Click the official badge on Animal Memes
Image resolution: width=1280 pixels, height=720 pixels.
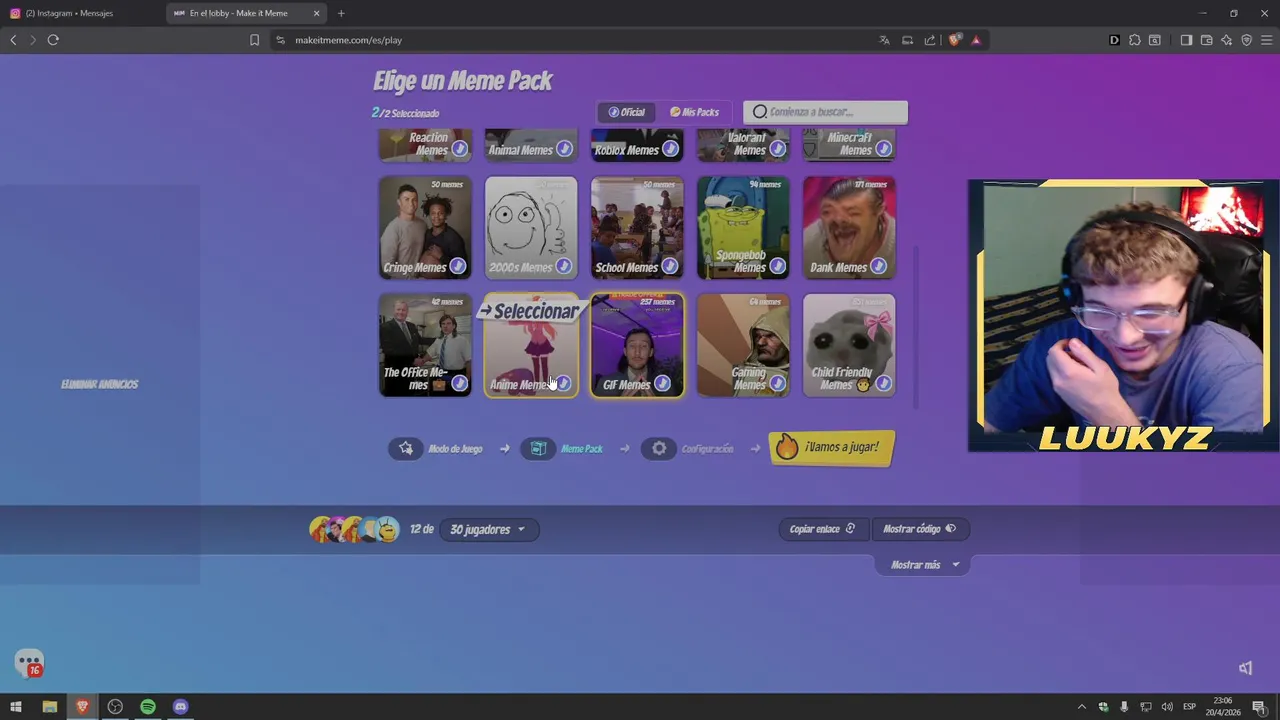coord(564,149)
